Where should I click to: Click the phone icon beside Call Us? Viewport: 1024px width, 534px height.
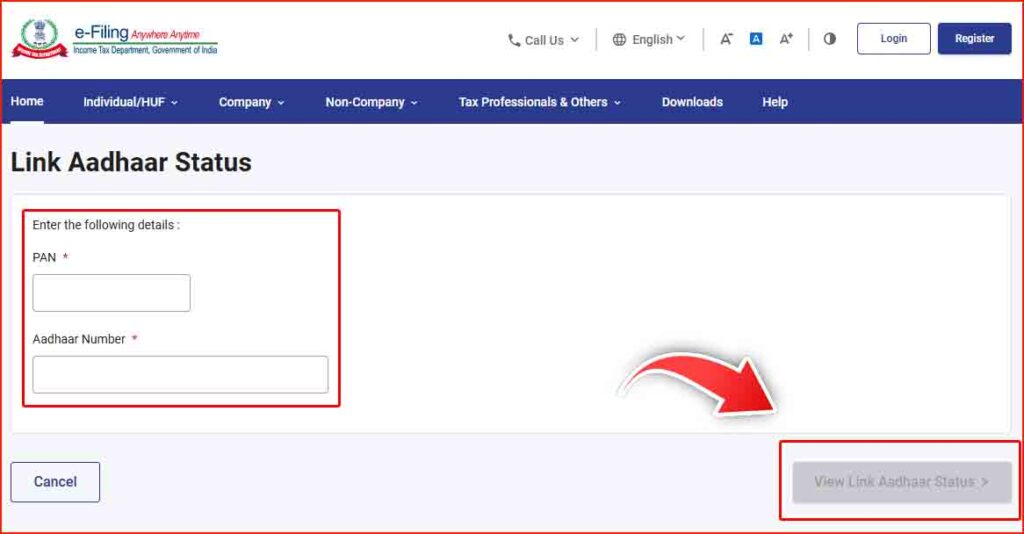point(514,40)
